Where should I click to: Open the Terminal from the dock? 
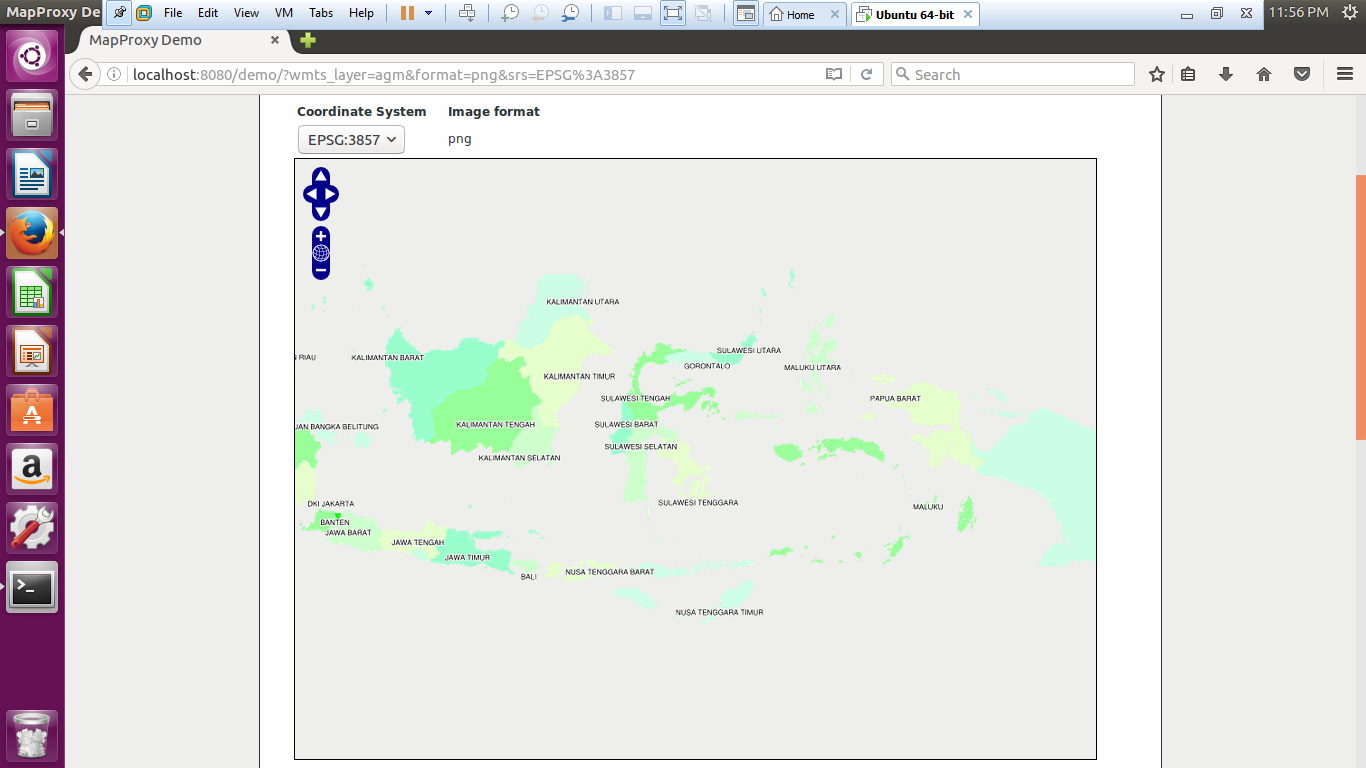coord(33,587)
